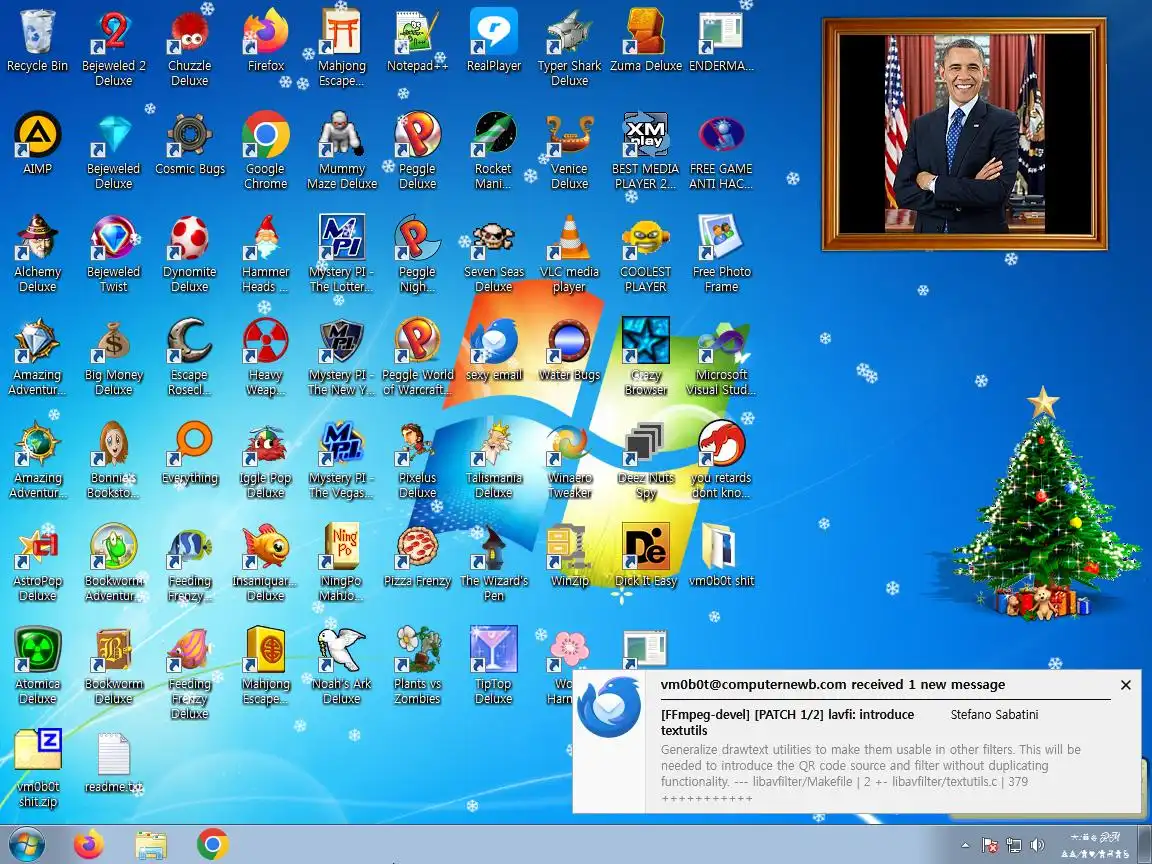Click the NingPo MahJong icon

342,563
